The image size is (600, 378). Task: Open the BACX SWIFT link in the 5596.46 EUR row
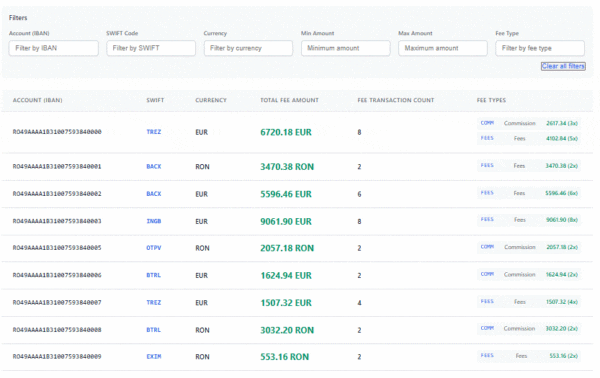[x=153, y=194]
